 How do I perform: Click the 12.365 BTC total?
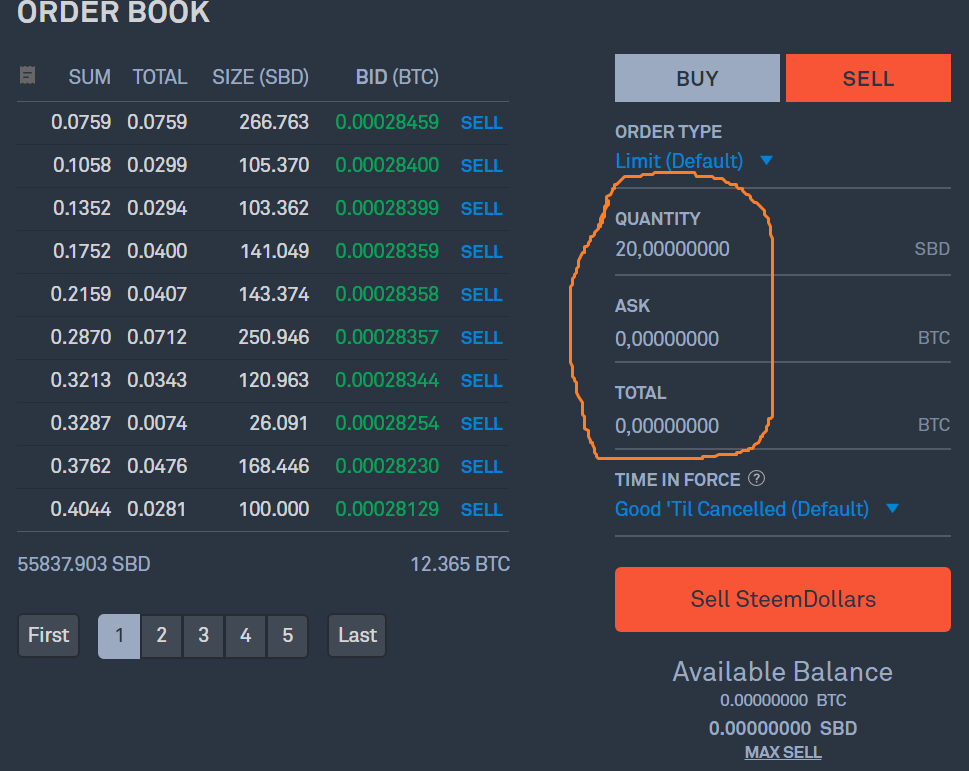(460, 564)
